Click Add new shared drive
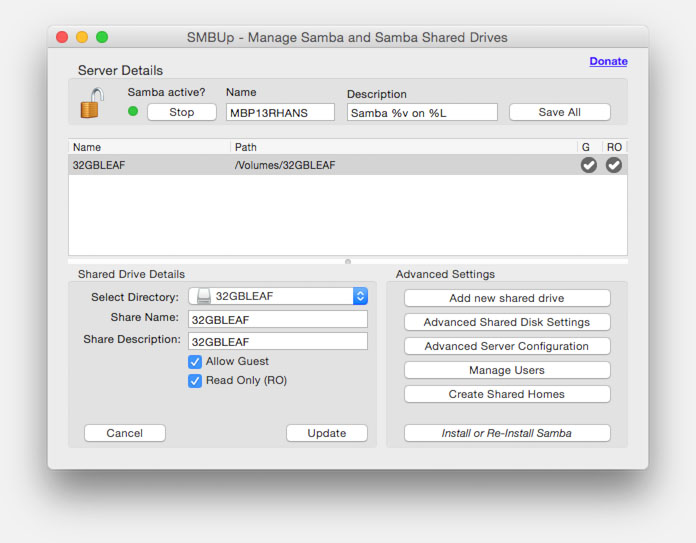The width and height of the screenshot is (696, 543). [x=507, y=298]
